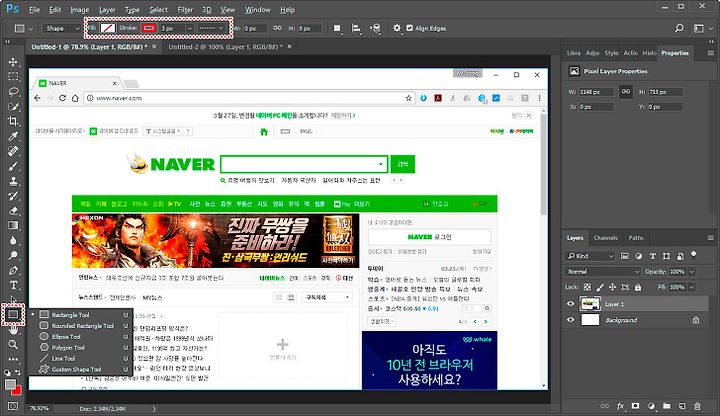This screenshot has height=416, width=720.
Task: Select the Pen tool
Action: (13, 270)
